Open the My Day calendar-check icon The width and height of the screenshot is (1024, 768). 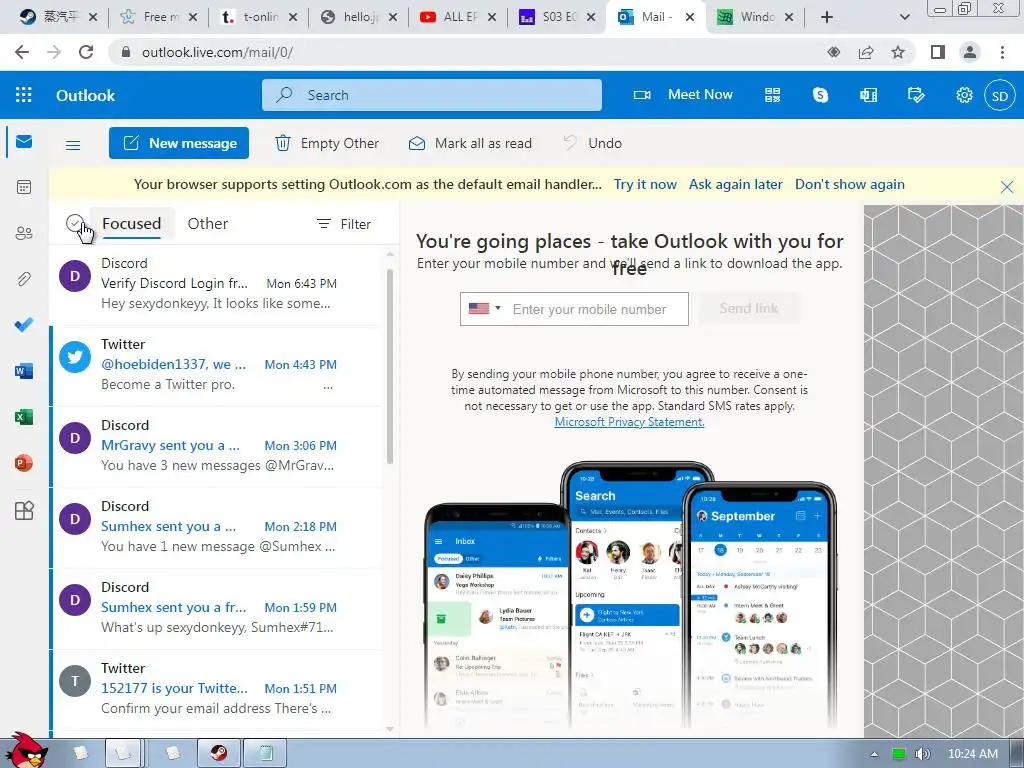coord(916,95)
